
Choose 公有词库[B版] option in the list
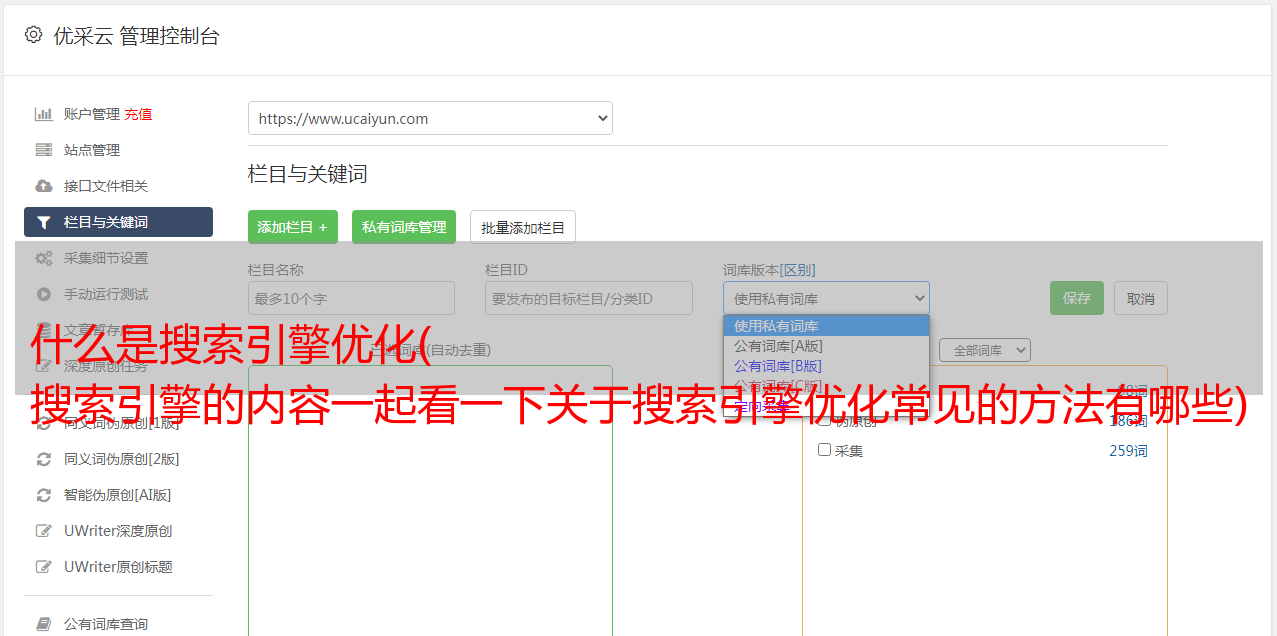click(x=826, y=366)
